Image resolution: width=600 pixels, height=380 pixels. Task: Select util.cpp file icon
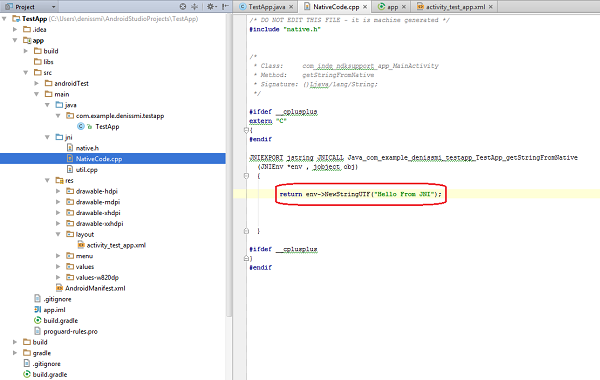tap(70, 169)
